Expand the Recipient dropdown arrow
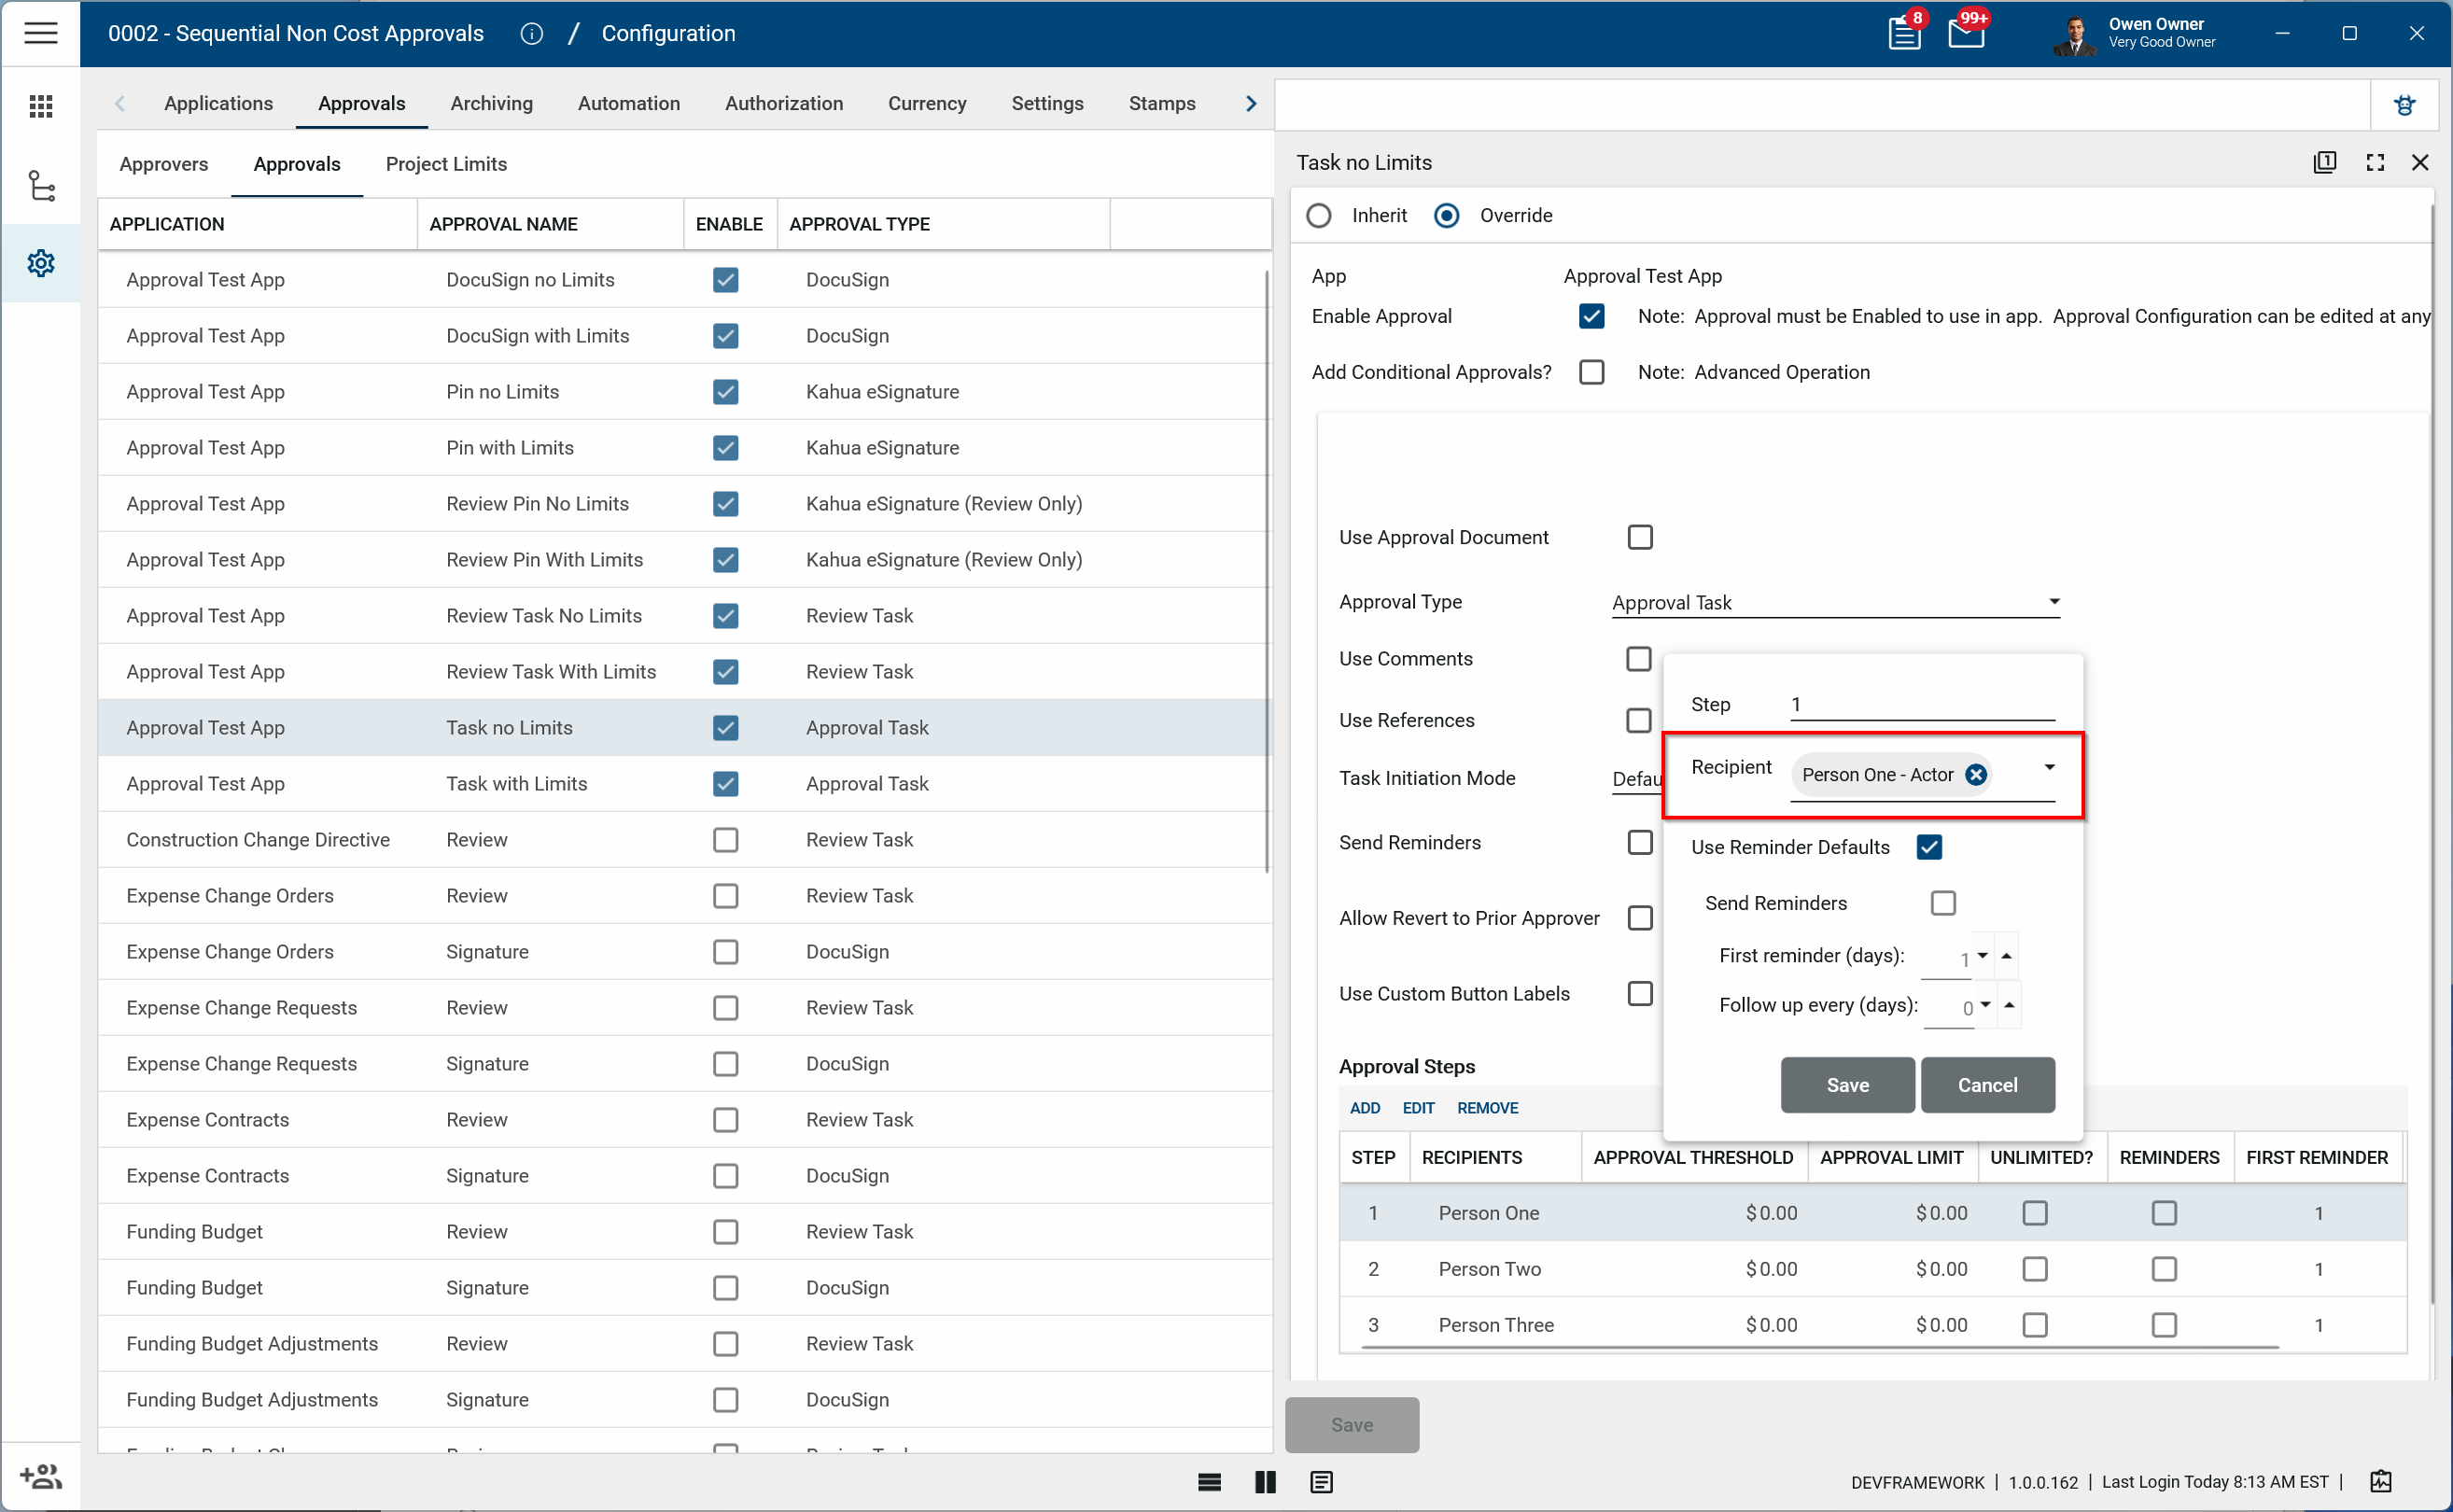The image size is (2453, 1512). click(x=2049, y=768)
